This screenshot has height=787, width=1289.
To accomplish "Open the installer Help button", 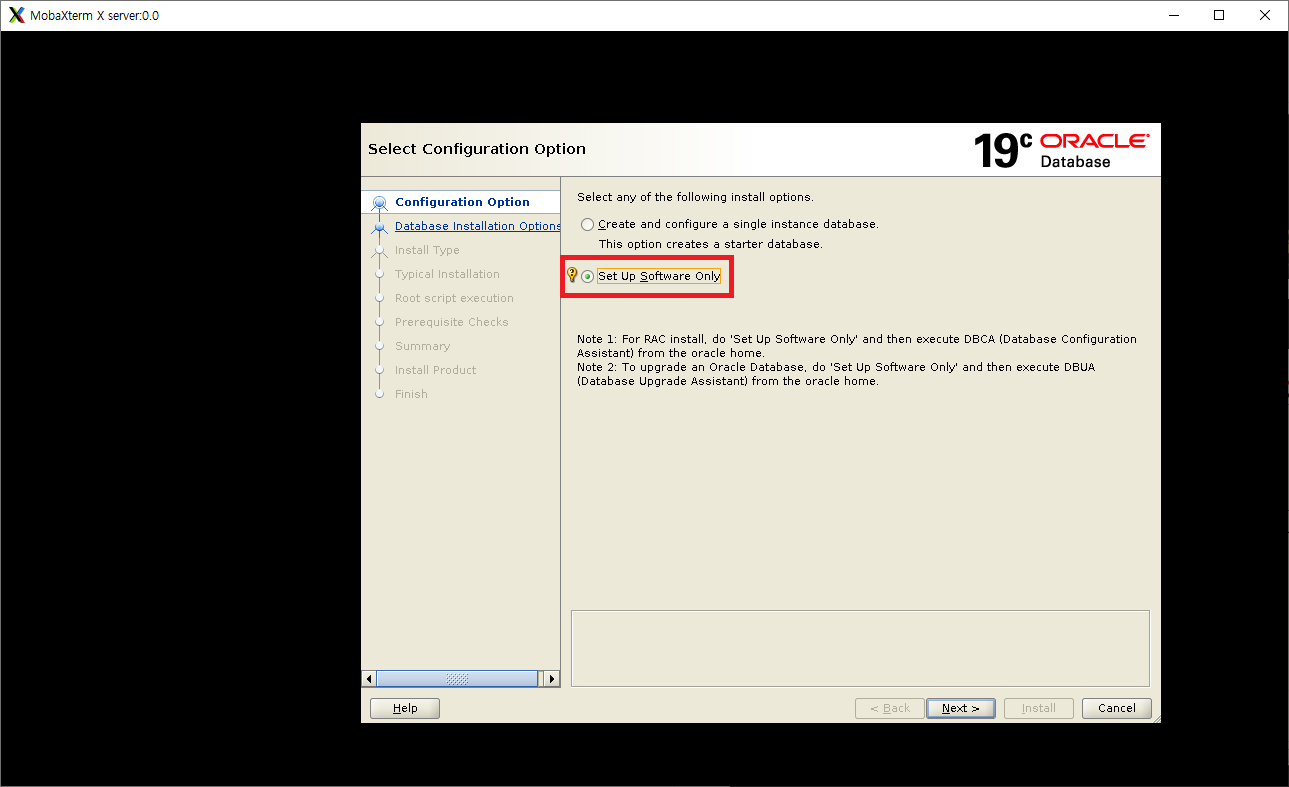I will 405,708.
